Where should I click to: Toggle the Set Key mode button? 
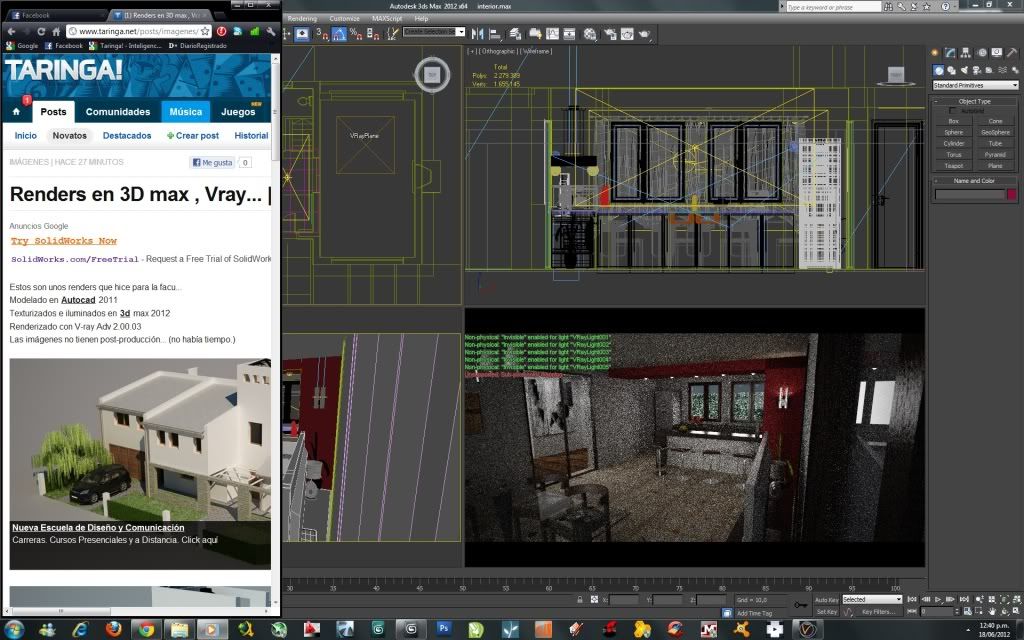coord(826,612)
